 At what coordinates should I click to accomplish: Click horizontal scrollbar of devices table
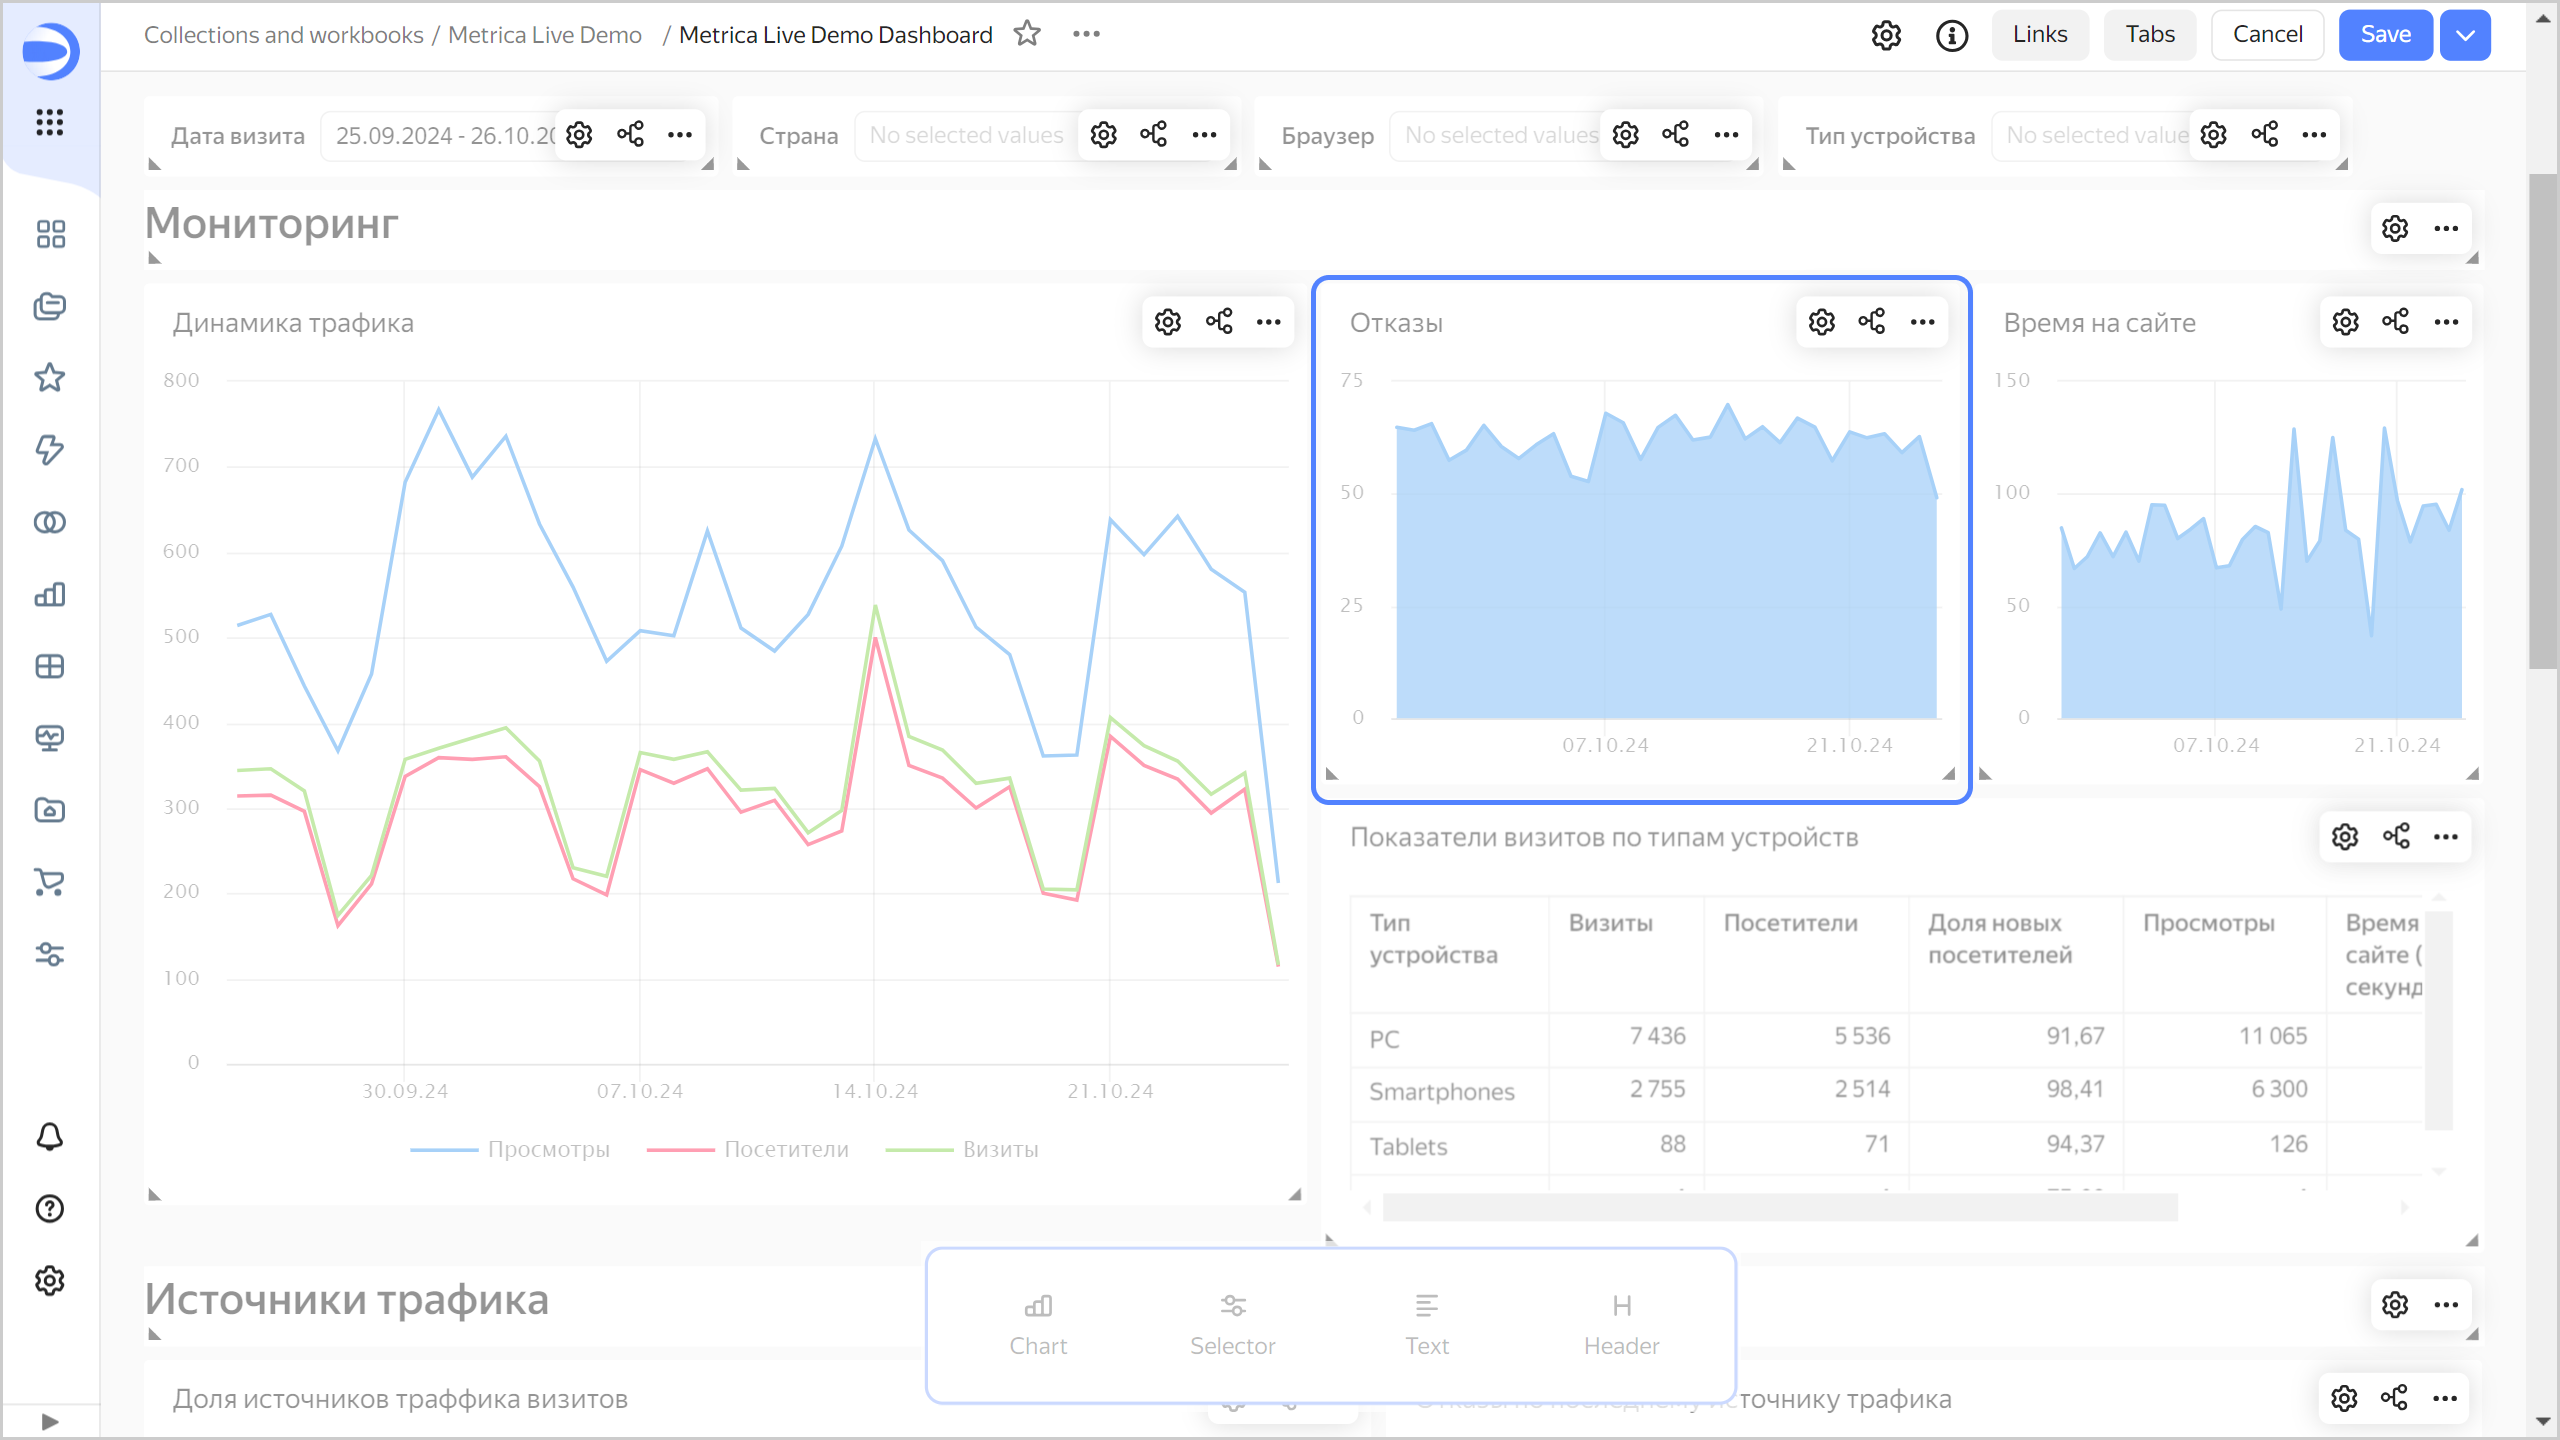click(x=1780, y=1208)
